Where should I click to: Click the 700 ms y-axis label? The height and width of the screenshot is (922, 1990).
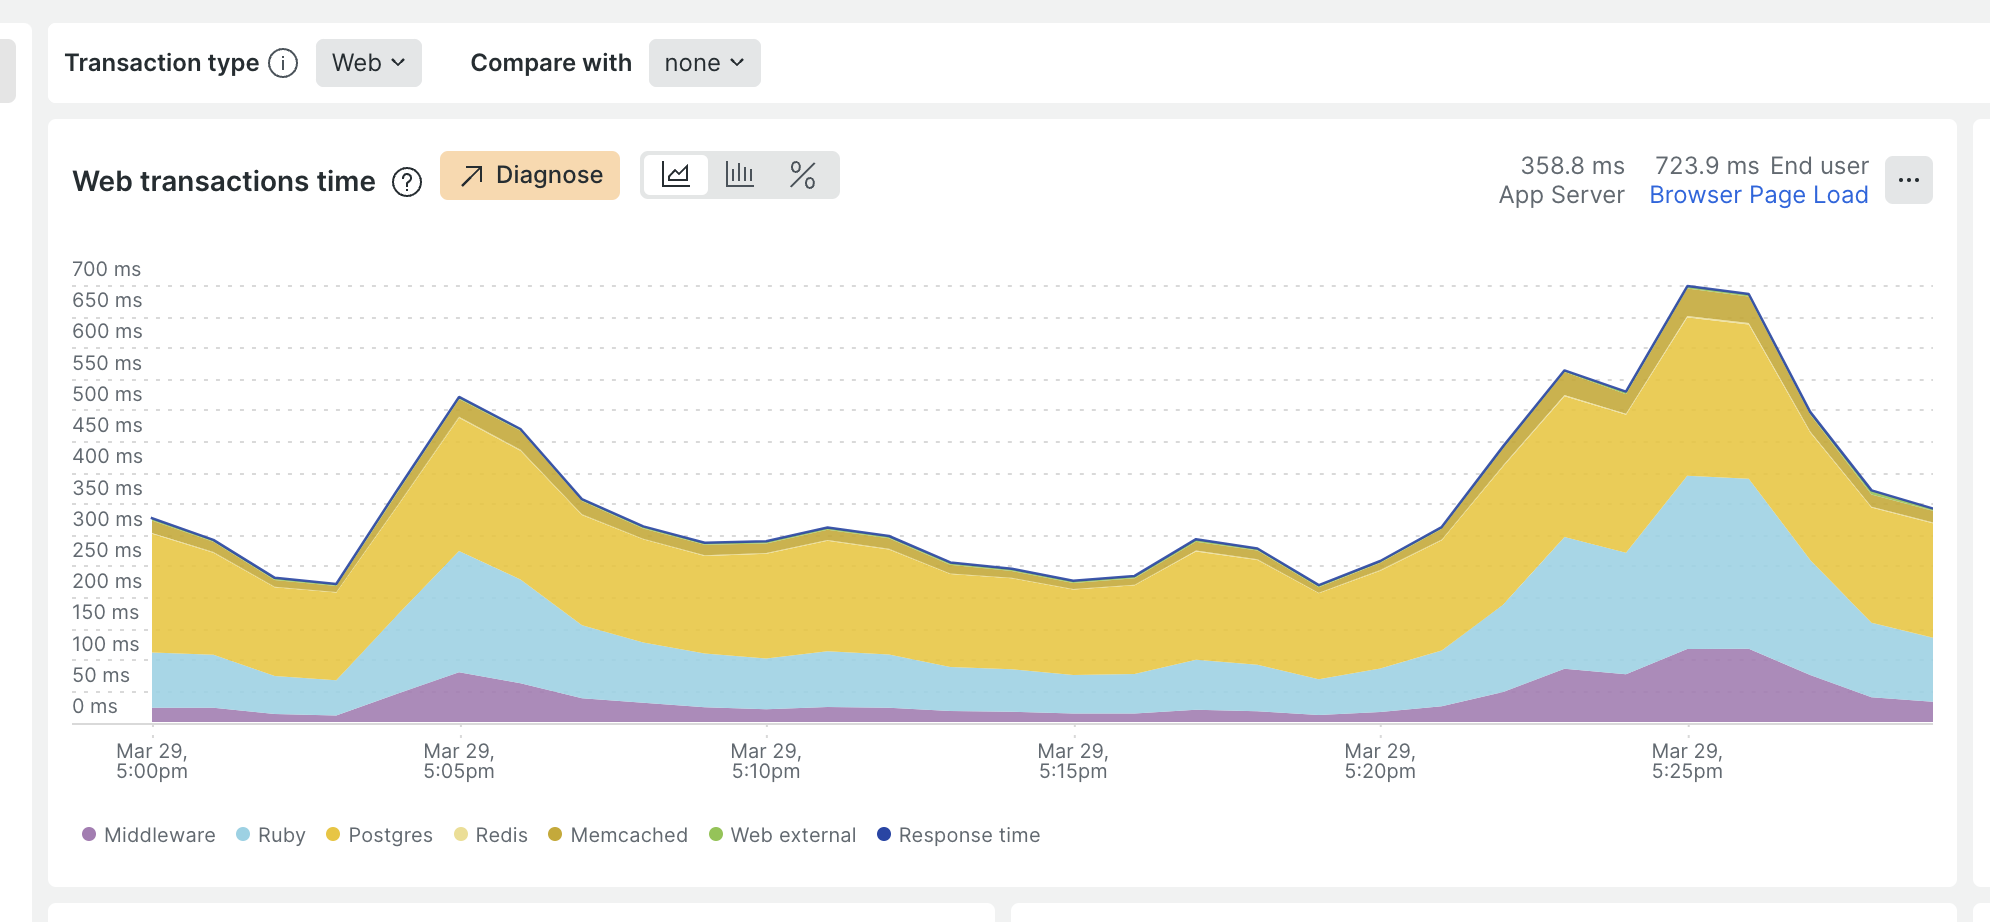(x=107, y=269)
